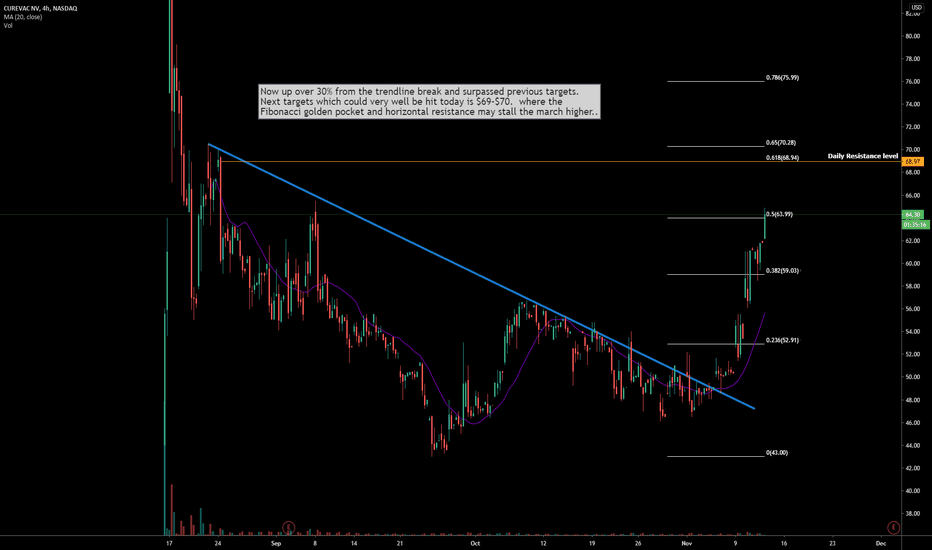Viewport: 932px width, 550px height.
Task: Click the 0.382(59.03) Fibonacci level label
Action: point(782,271)
